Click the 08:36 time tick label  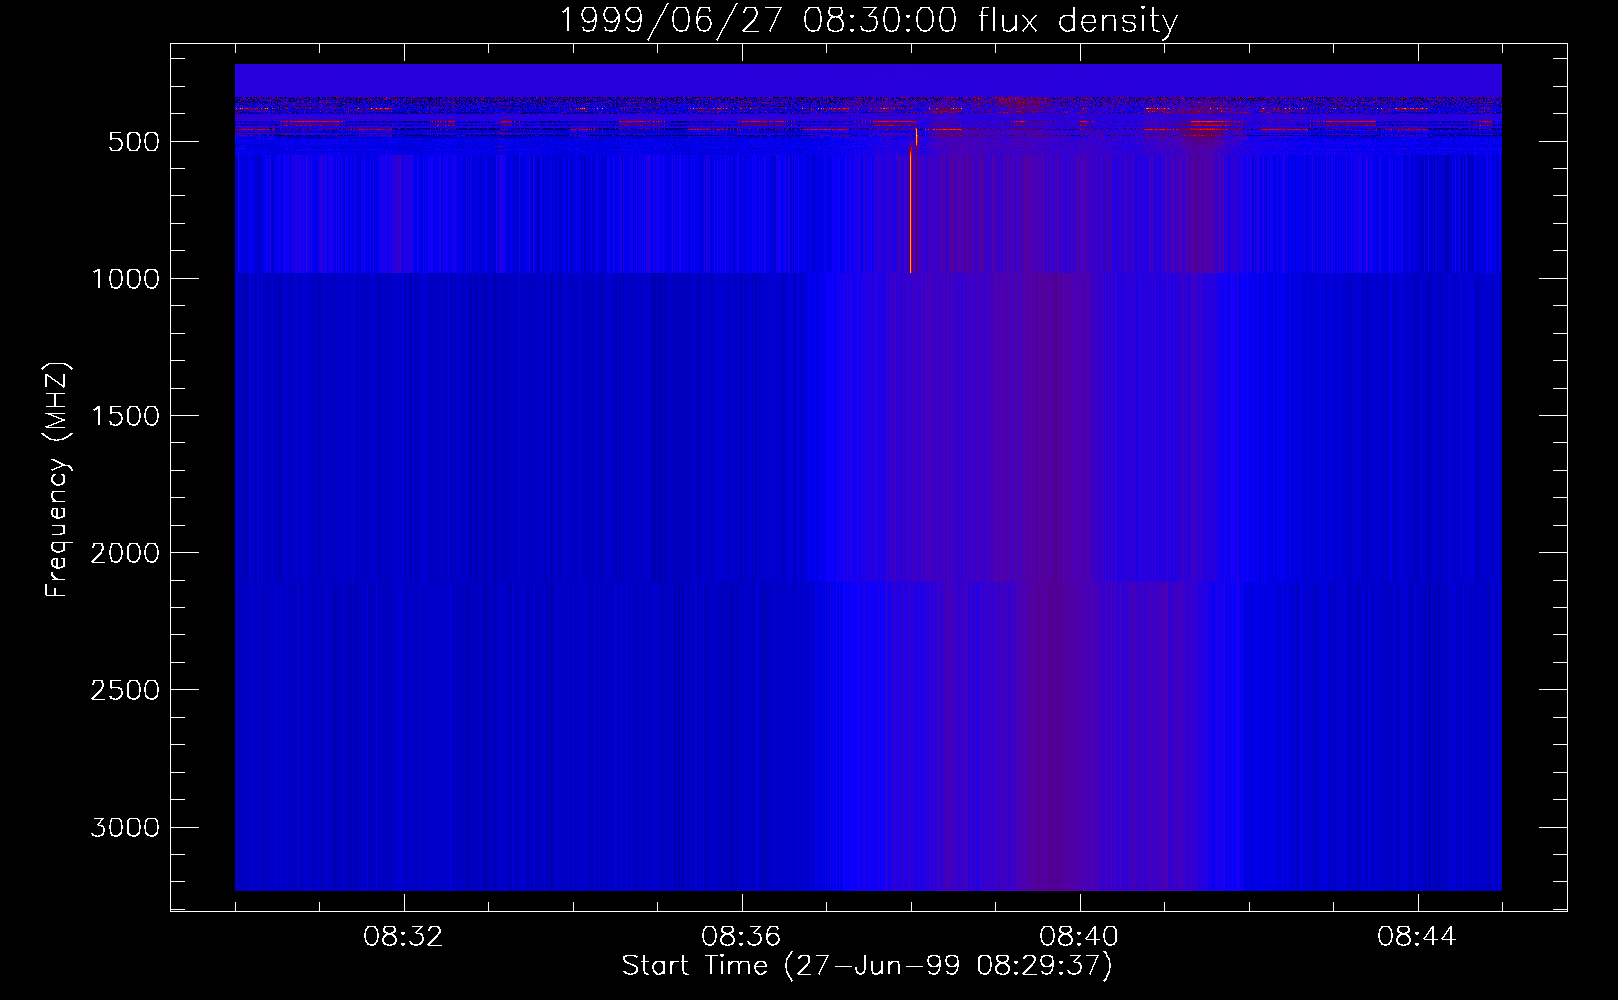click(x=741, y=937)
